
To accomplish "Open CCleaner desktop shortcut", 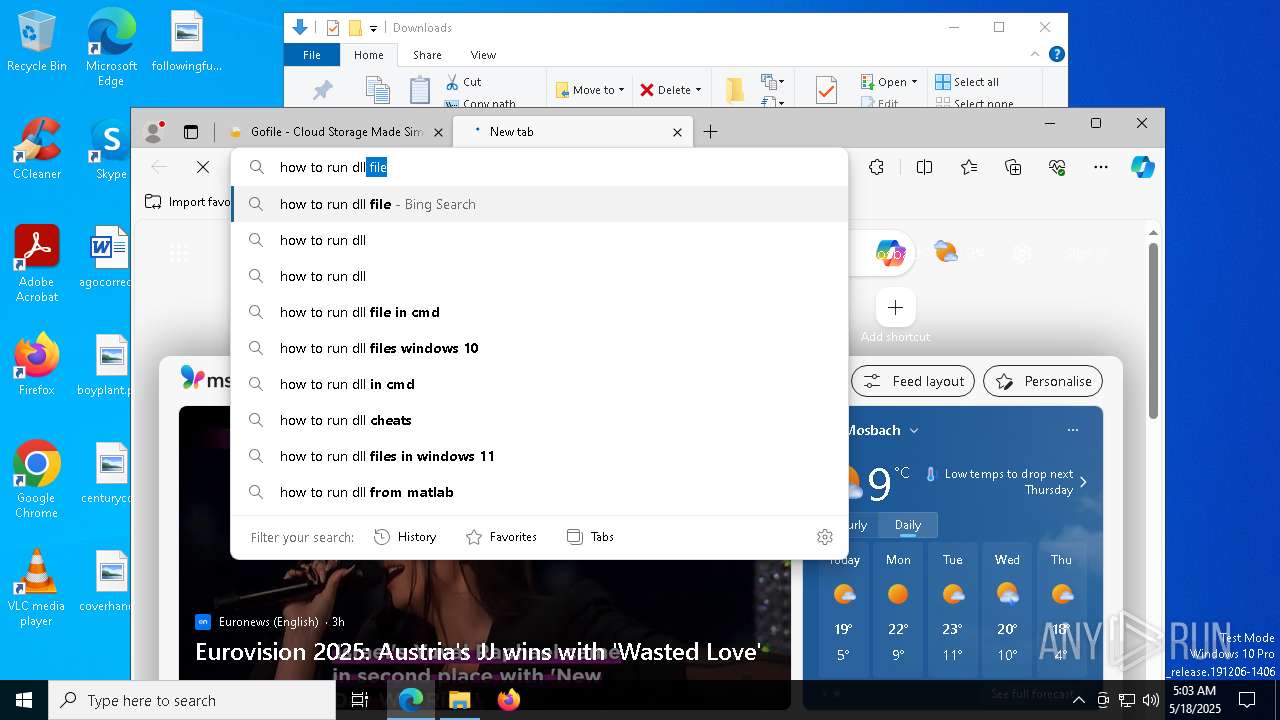I will pos(37,148).
